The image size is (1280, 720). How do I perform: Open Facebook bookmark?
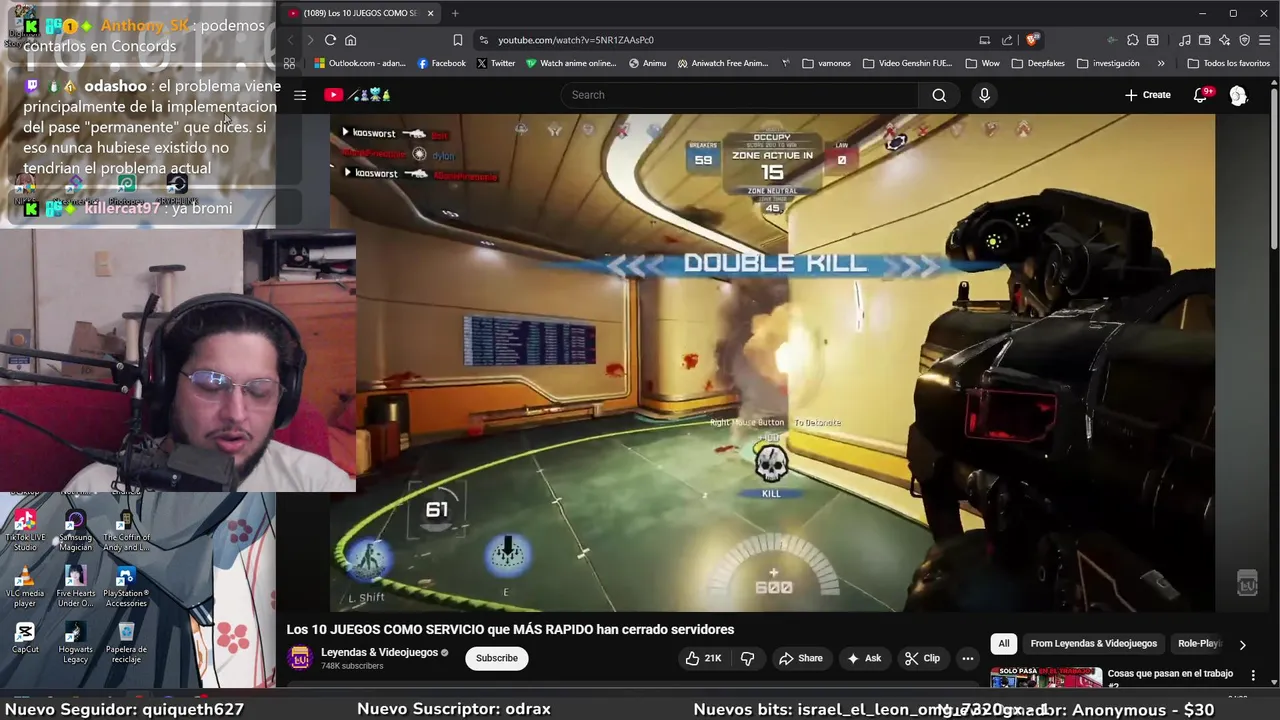(441, 63)
